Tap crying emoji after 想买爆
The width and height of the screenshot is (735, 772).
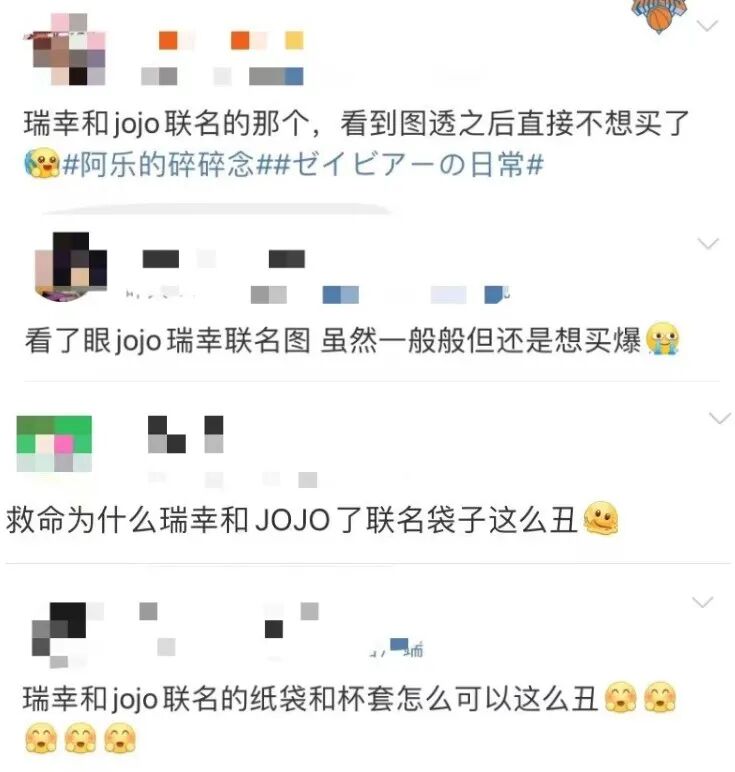(x=662, y=339)
